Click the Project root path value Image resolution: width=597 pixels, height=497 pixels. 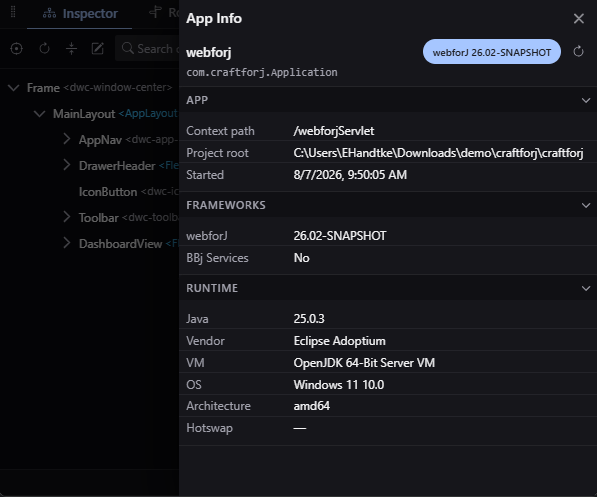click(438, 153)
